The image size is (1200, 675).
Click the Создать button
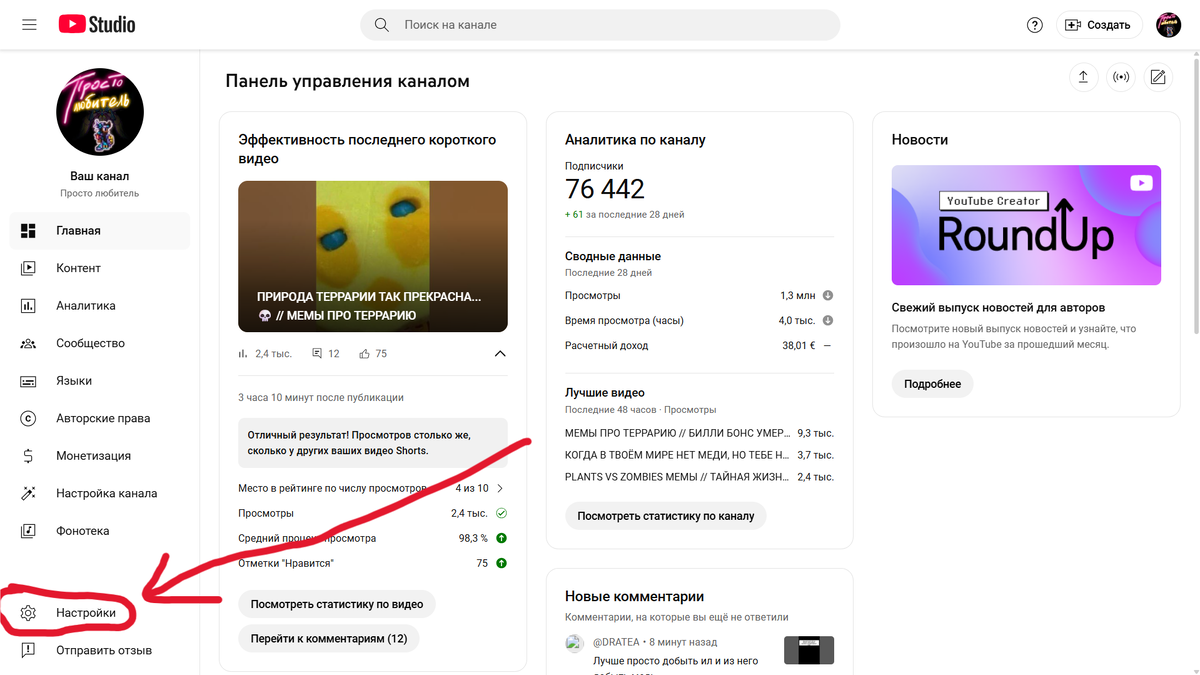pos(1099,25)
